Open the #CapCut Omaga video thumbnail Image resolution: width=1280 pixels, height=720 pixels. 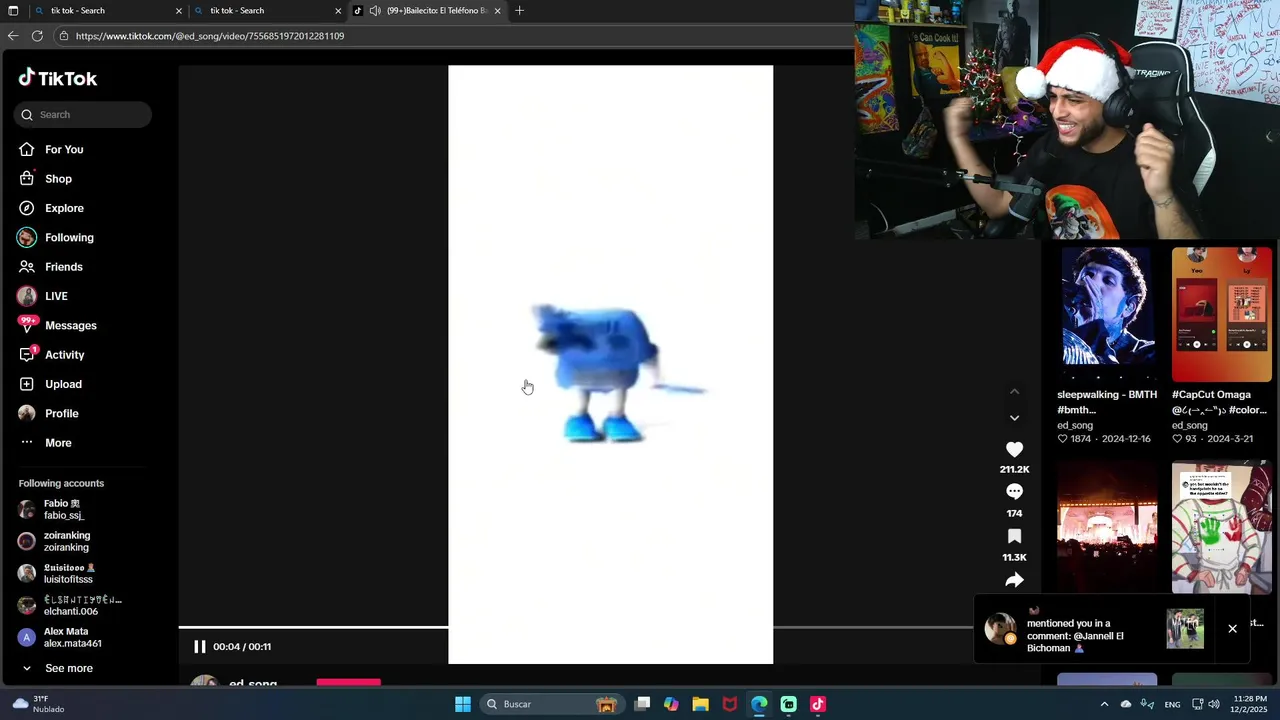coord(1221,314)
